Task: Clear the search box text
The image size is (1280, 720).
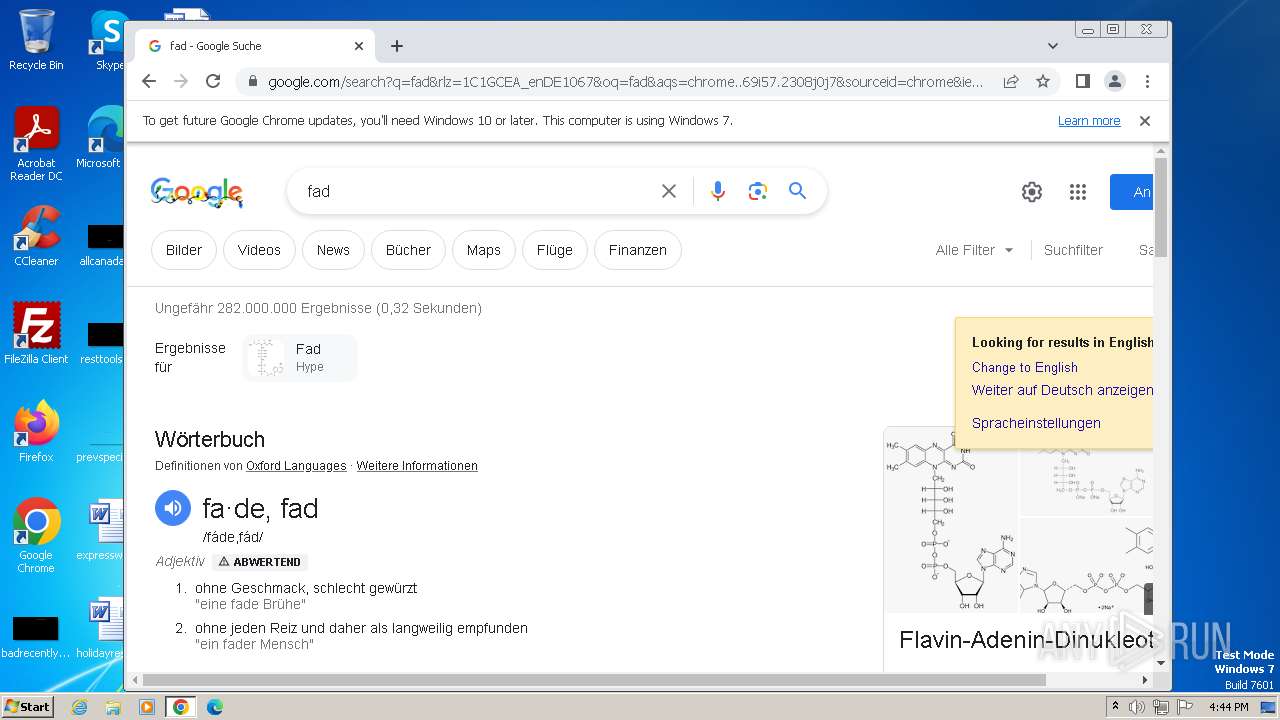Action: [x=669, y=191]
